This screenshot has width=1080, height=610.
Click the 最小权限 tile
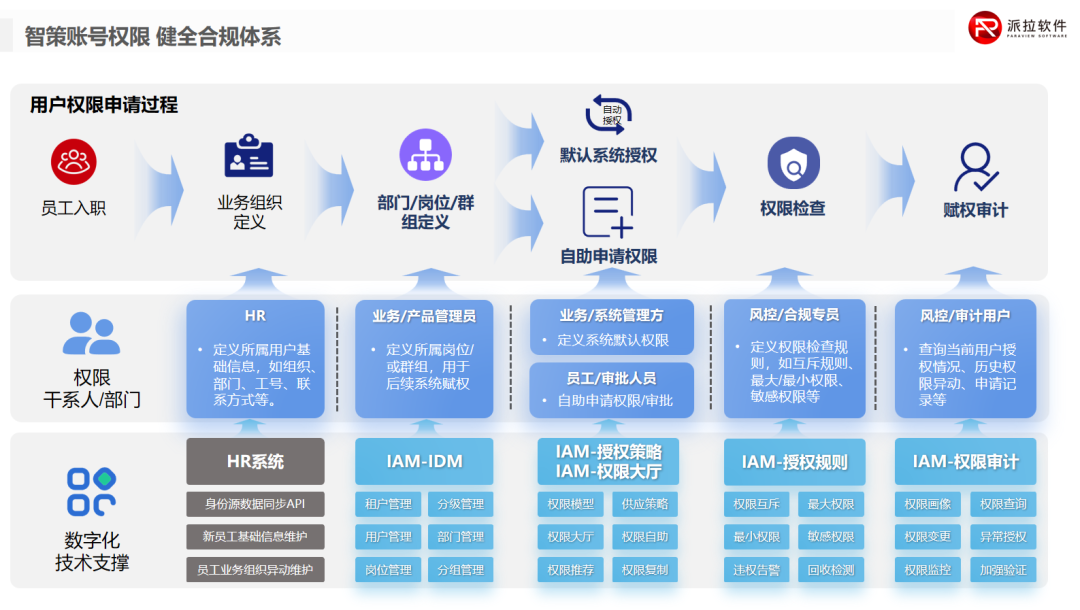pyautogui.click(x=756, y=537)
